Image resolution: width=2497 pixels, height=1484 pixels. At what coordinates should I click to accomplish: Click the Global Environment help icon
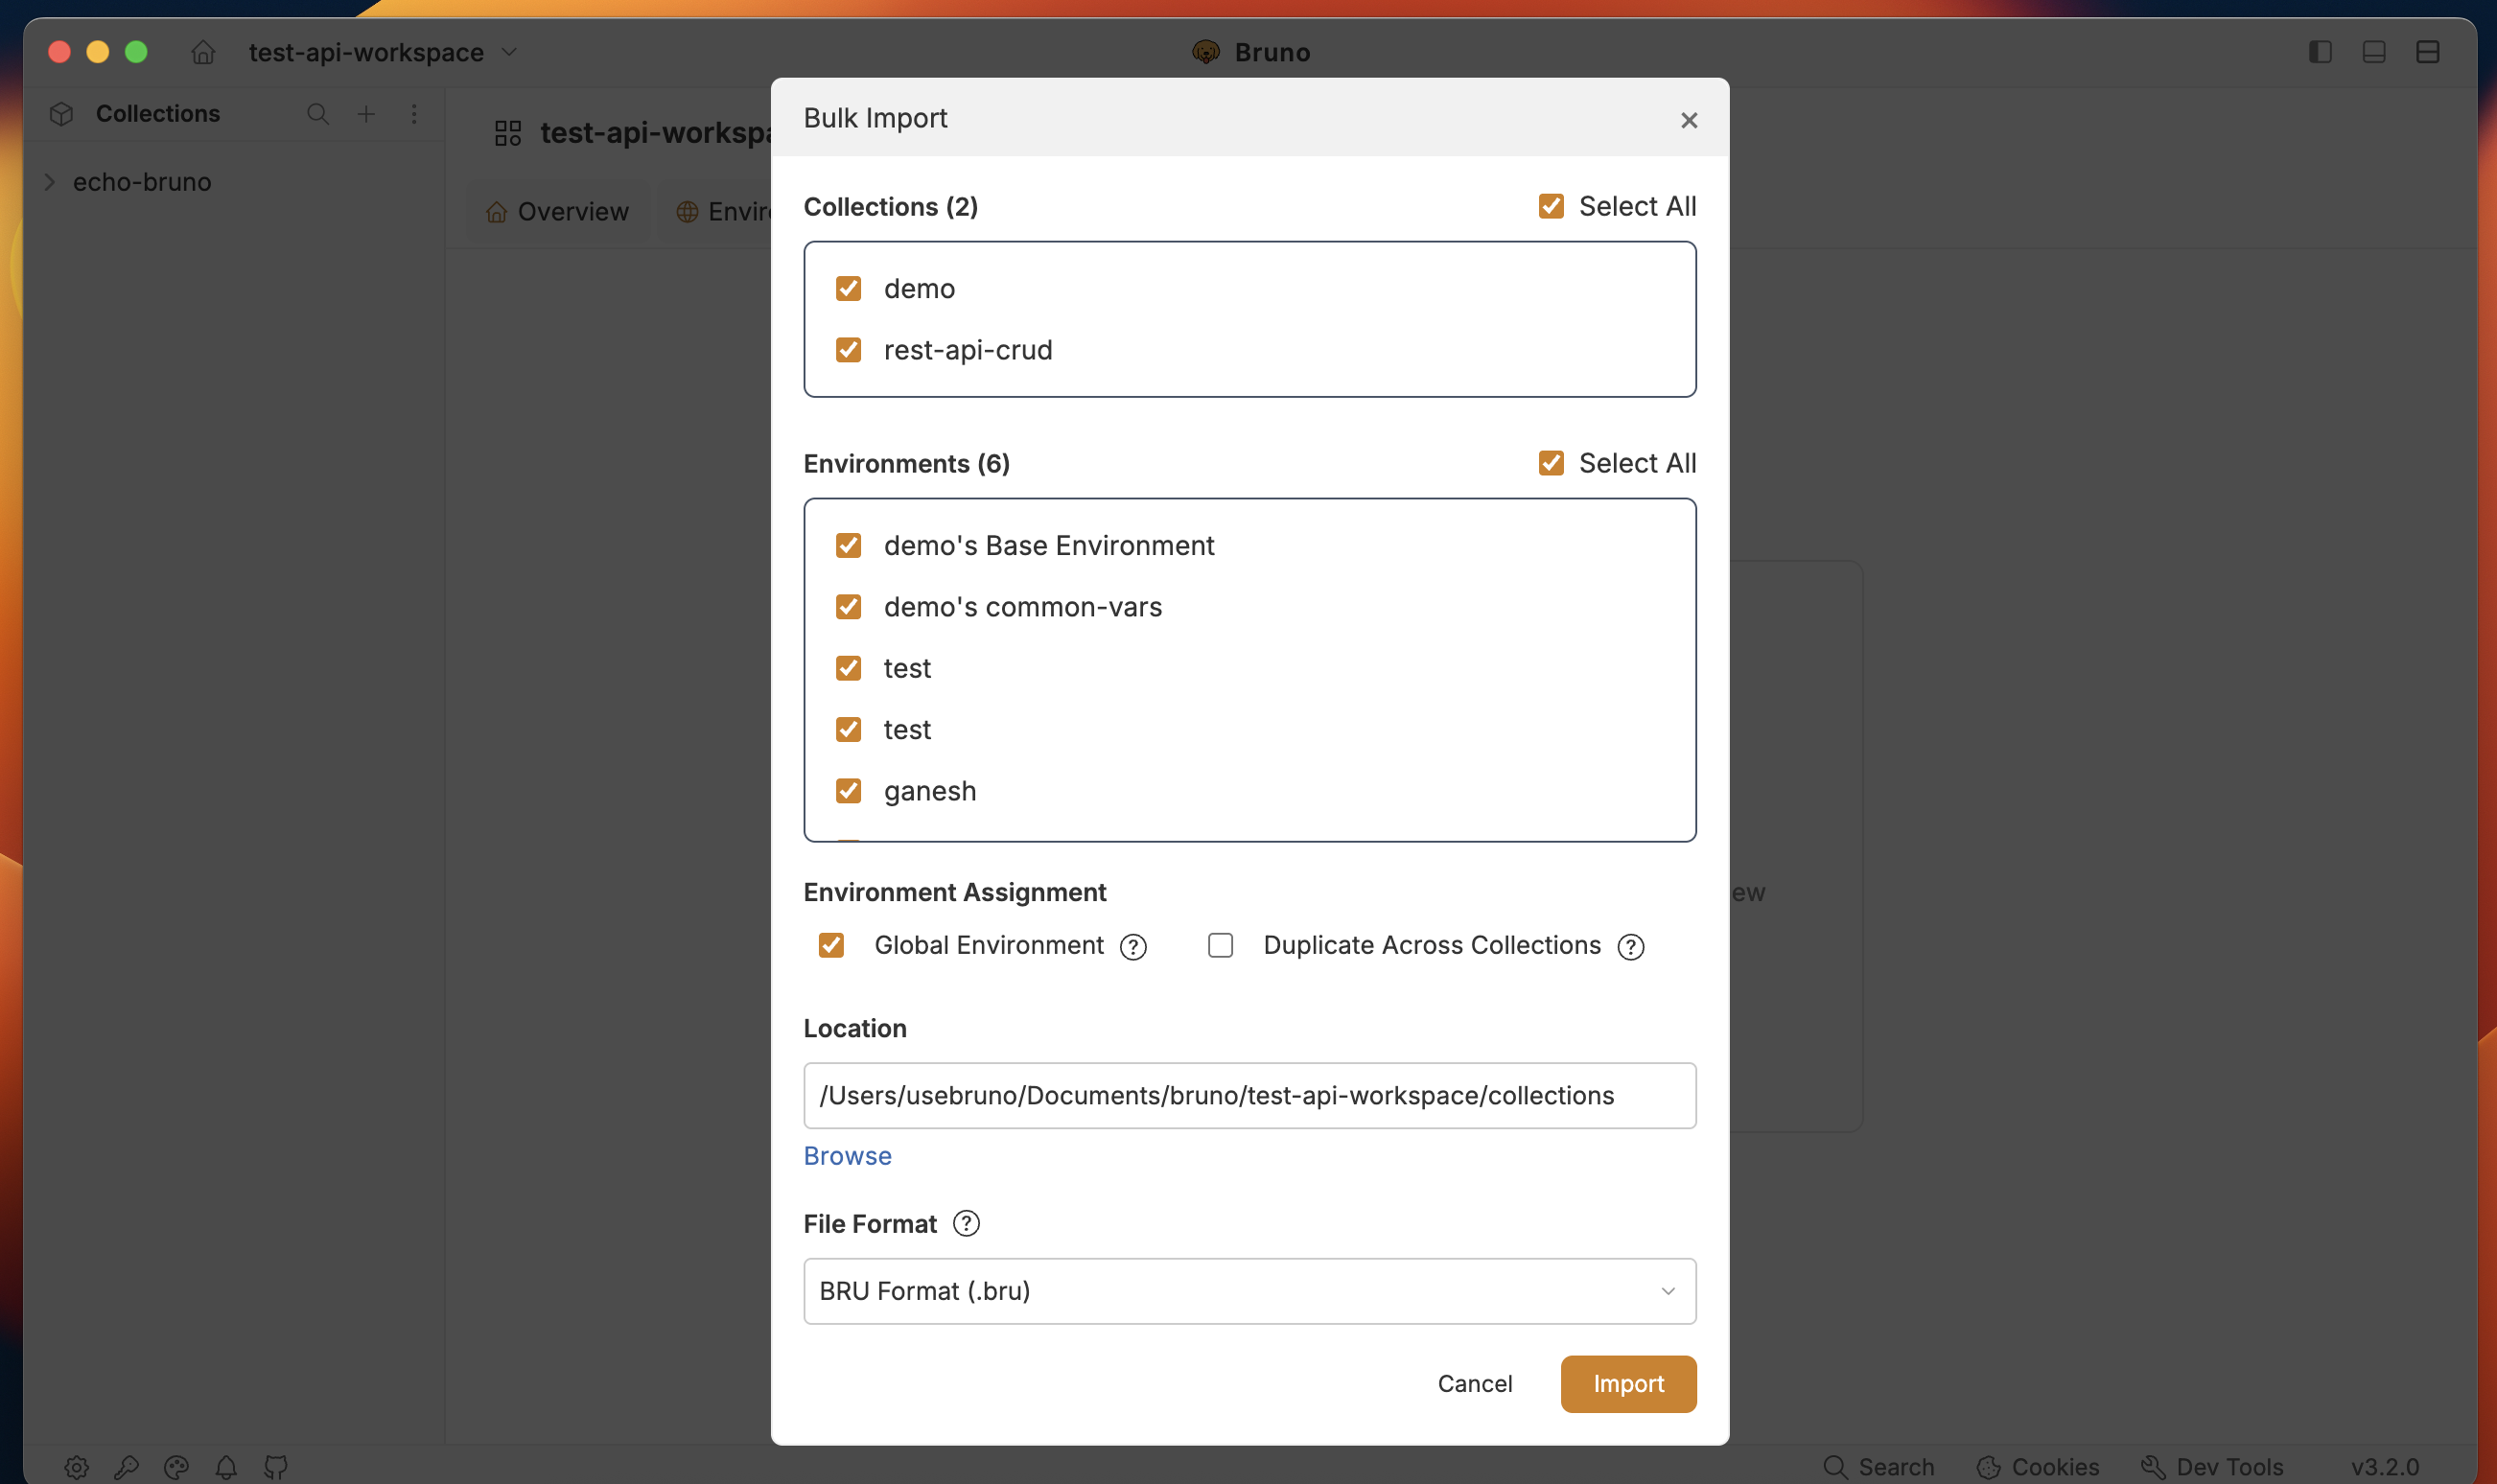(1133, 946)
